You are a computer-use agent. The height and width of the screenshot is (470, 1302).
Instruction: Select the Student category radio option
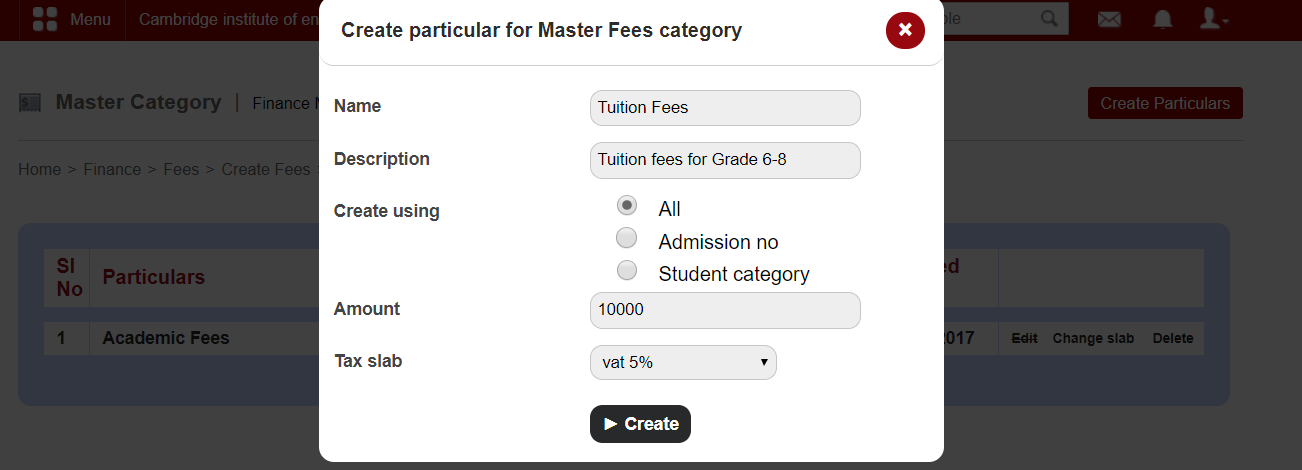[x=627, y=270]
